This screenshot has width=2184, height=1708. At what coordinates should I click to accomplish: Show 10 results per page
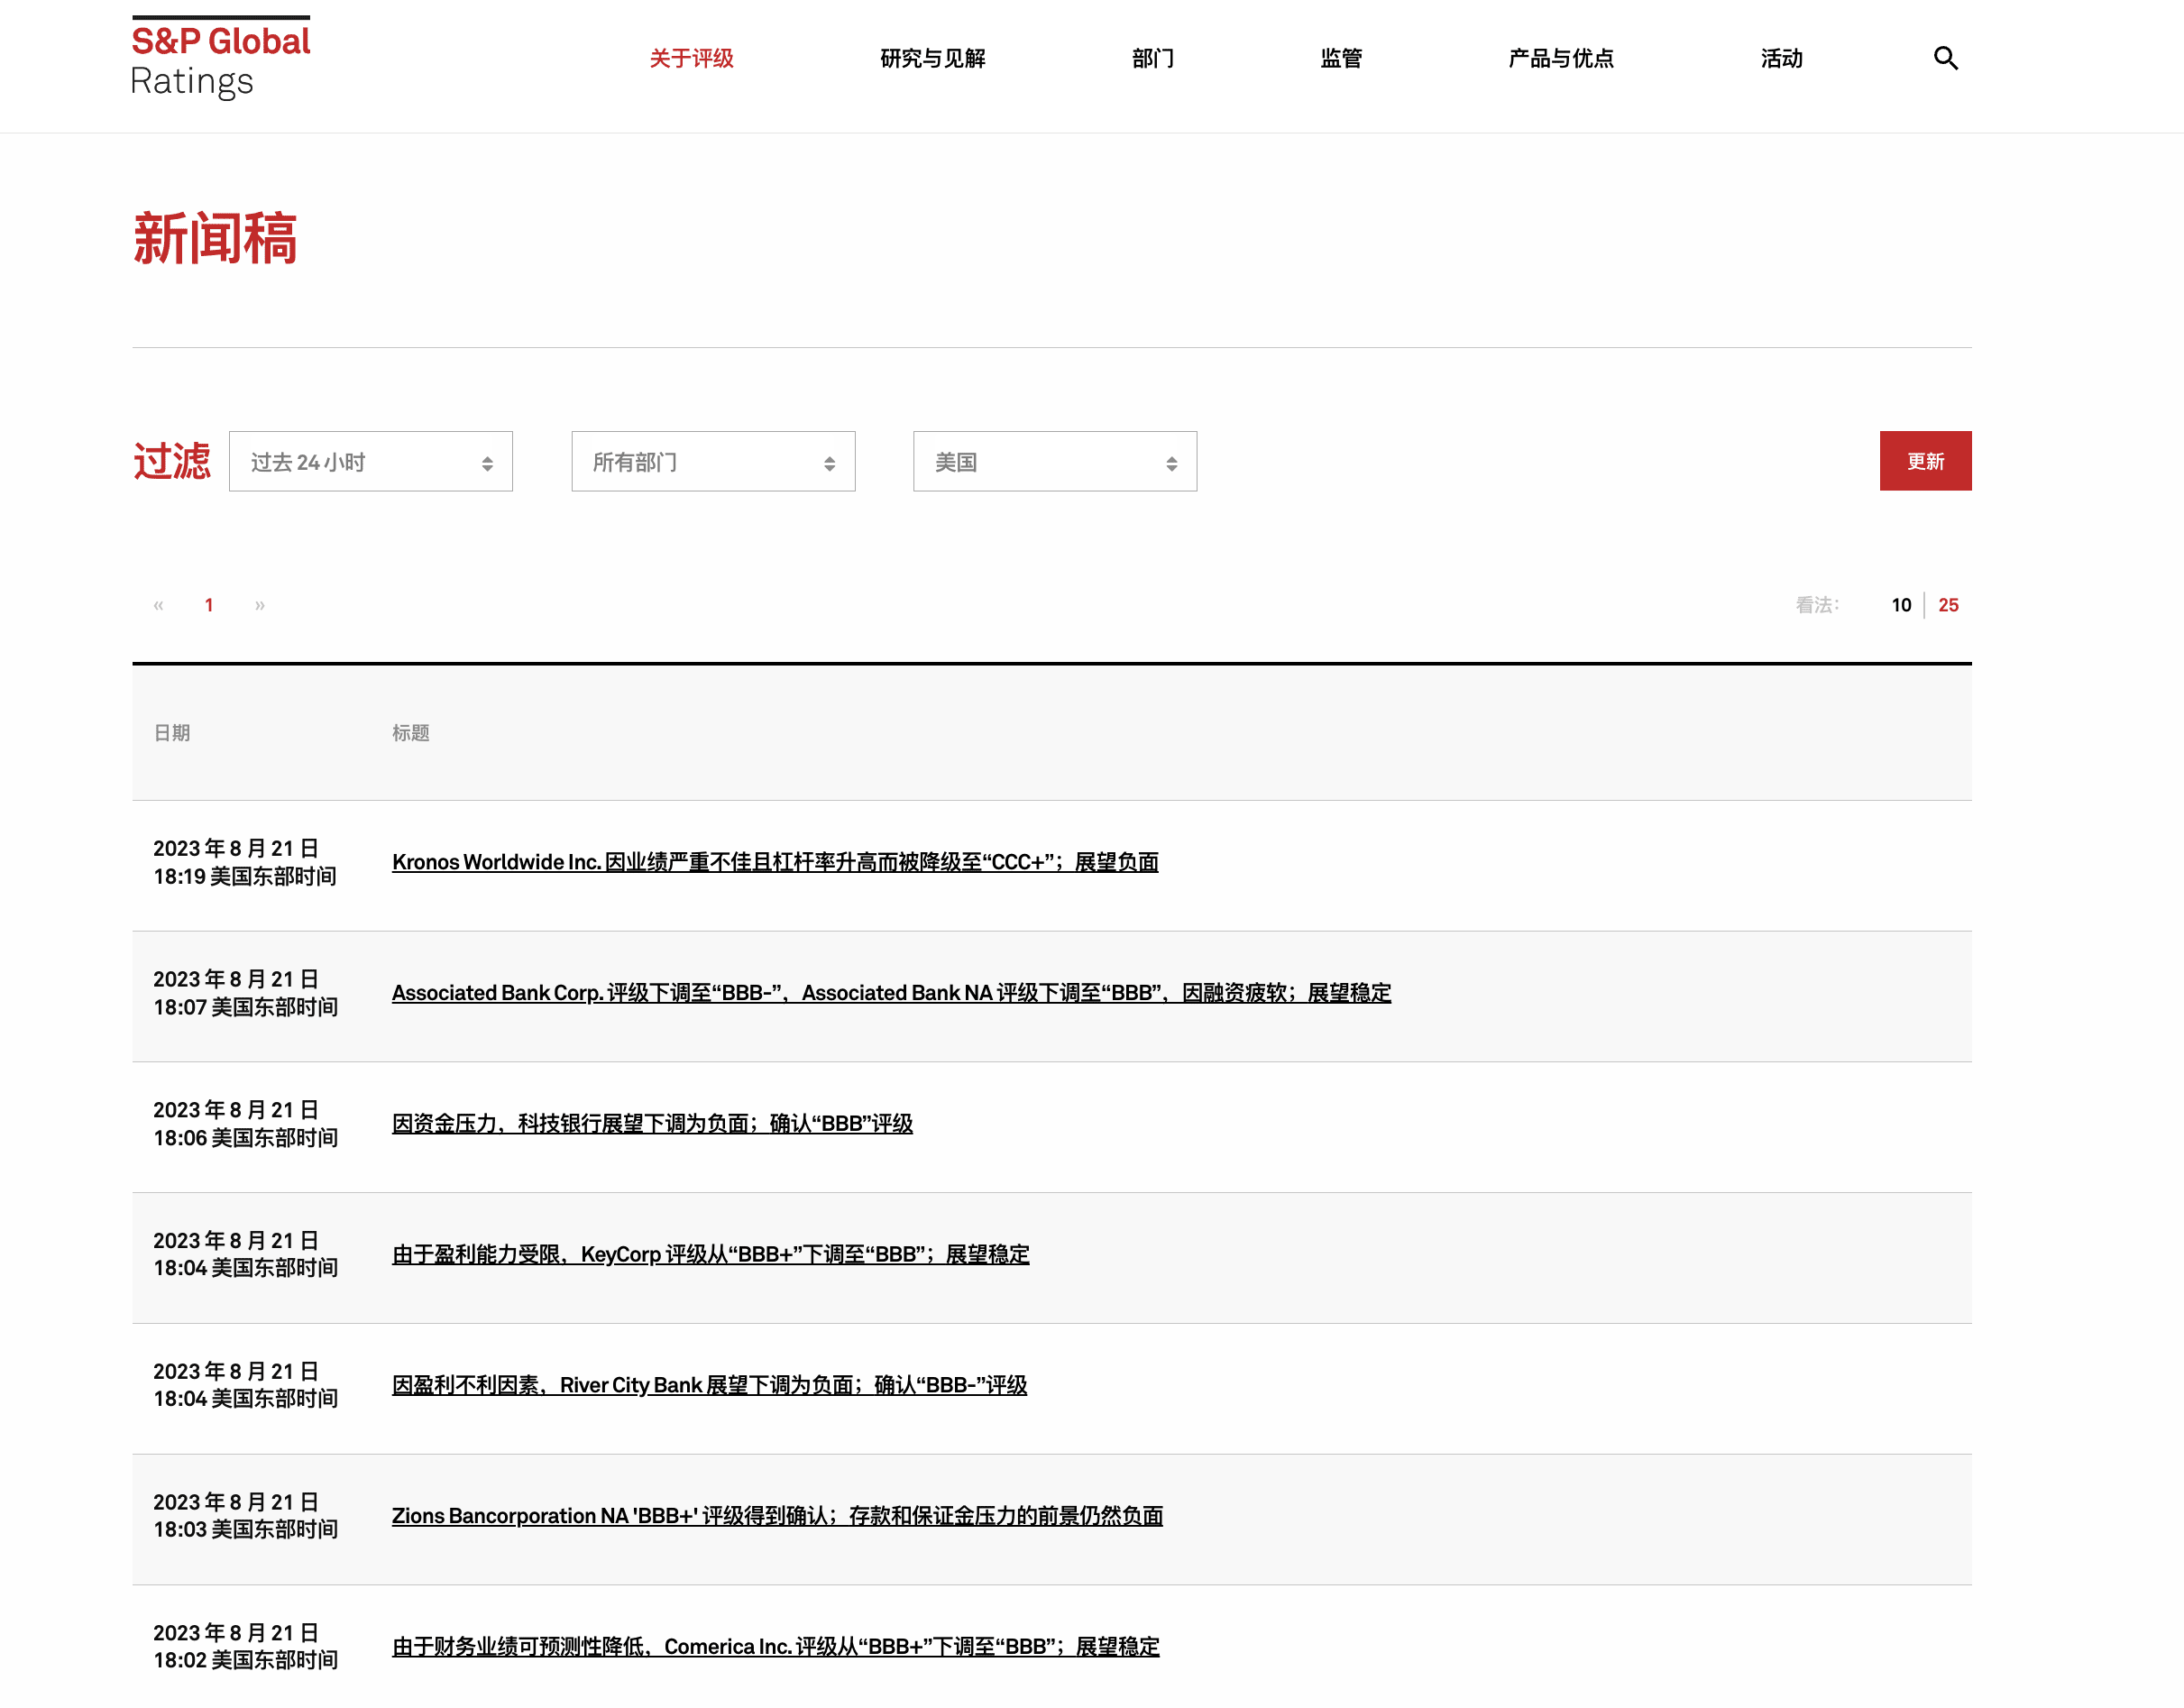pyautogui.click(x=1900, y=605)
